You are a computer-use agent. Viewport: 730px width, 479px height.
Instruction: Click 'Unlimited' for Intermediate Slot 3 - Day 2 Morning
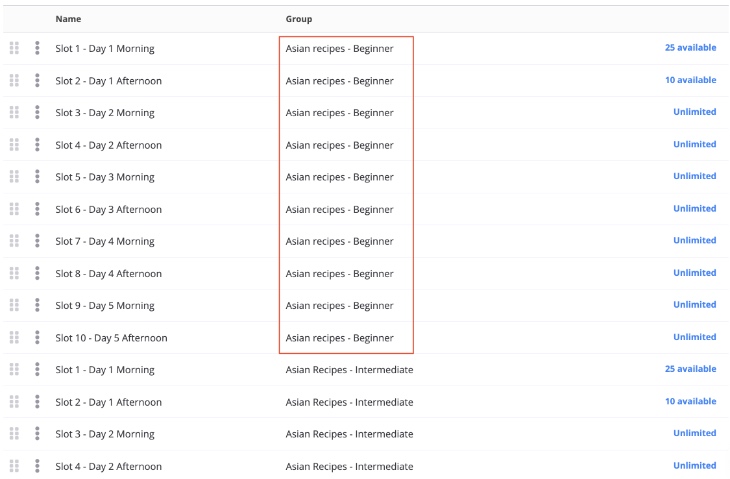(695, 433)
